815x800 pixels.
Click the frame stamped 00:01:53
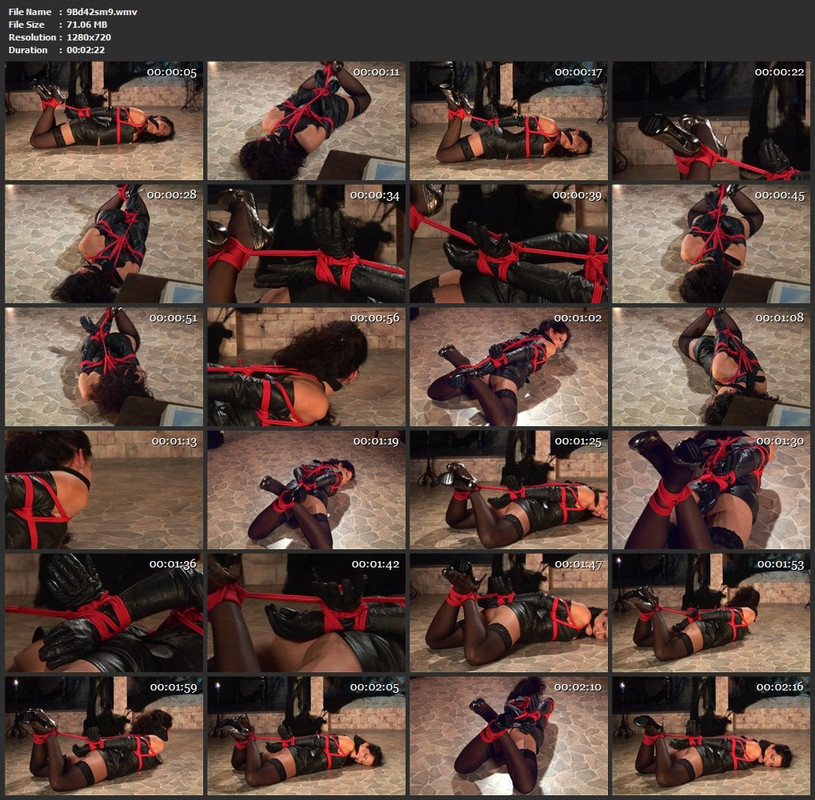711,613
